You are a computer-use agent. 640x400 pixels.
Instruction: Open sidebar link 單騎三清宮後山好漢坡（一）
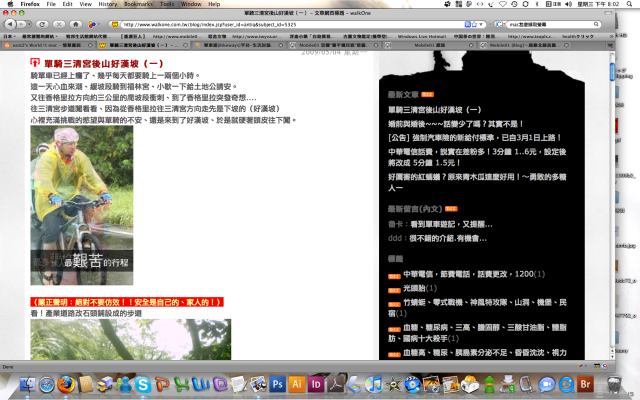coord(435,110)
